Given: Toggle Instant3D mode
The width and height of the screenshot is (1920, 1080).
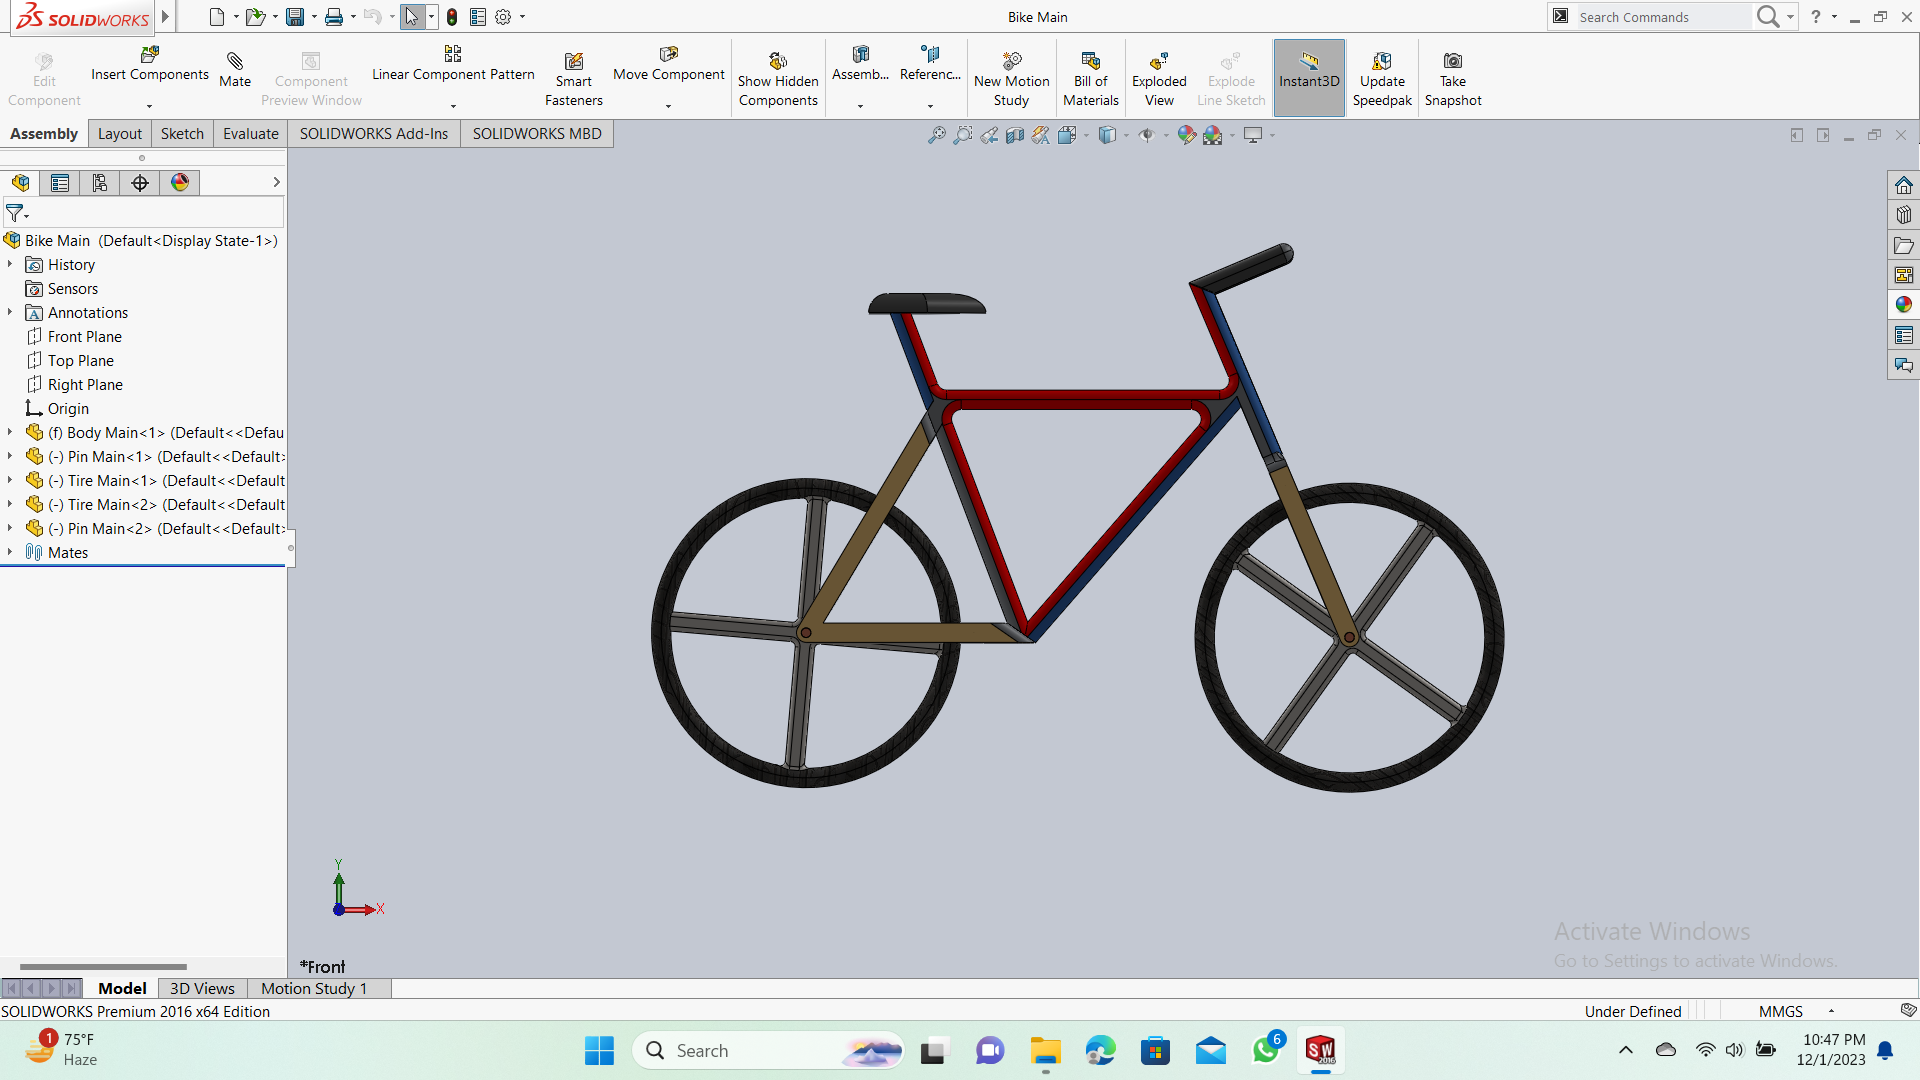Looking at the screenshot, I should [1309, 78].
